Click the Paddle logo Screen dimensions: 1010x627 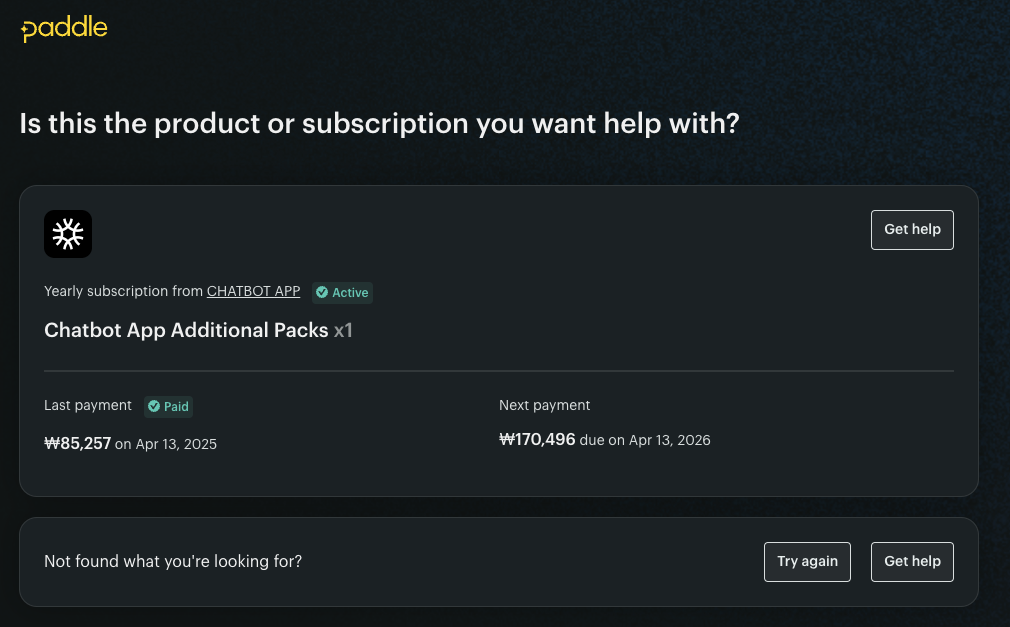click(64, 28)
